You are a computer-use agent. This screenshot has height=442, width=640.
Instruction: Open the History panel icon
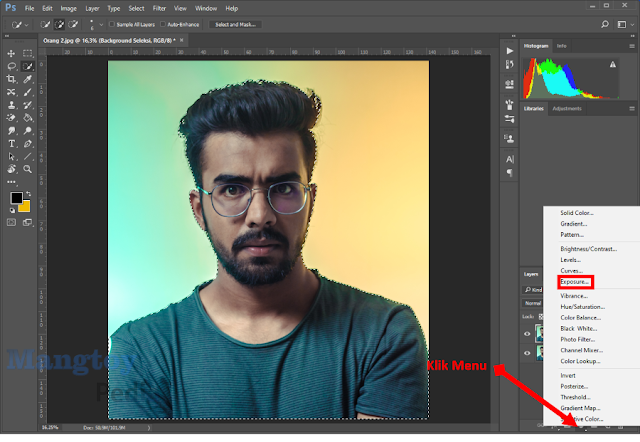click(x=509, y=64)
